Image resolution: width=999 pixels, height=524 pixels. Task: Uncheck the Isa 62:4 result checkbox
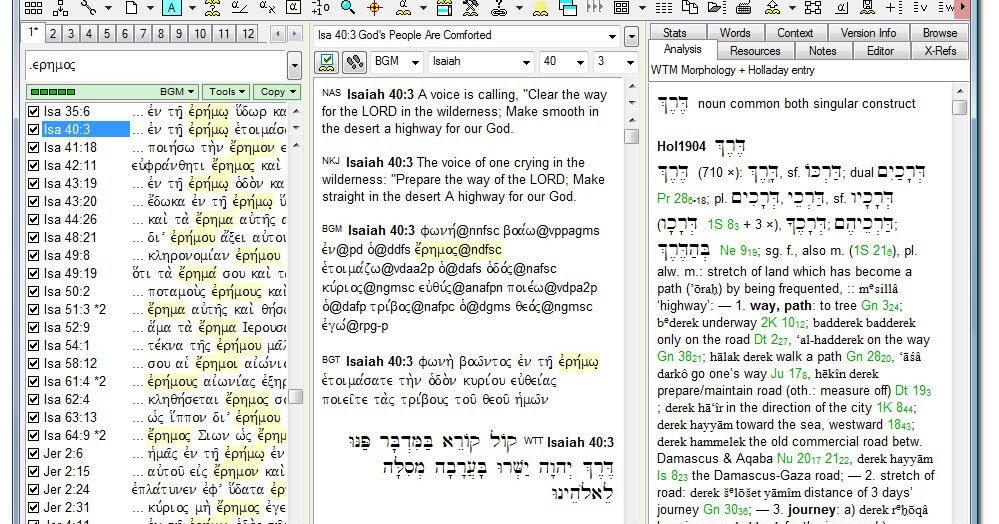coord(34,400)
